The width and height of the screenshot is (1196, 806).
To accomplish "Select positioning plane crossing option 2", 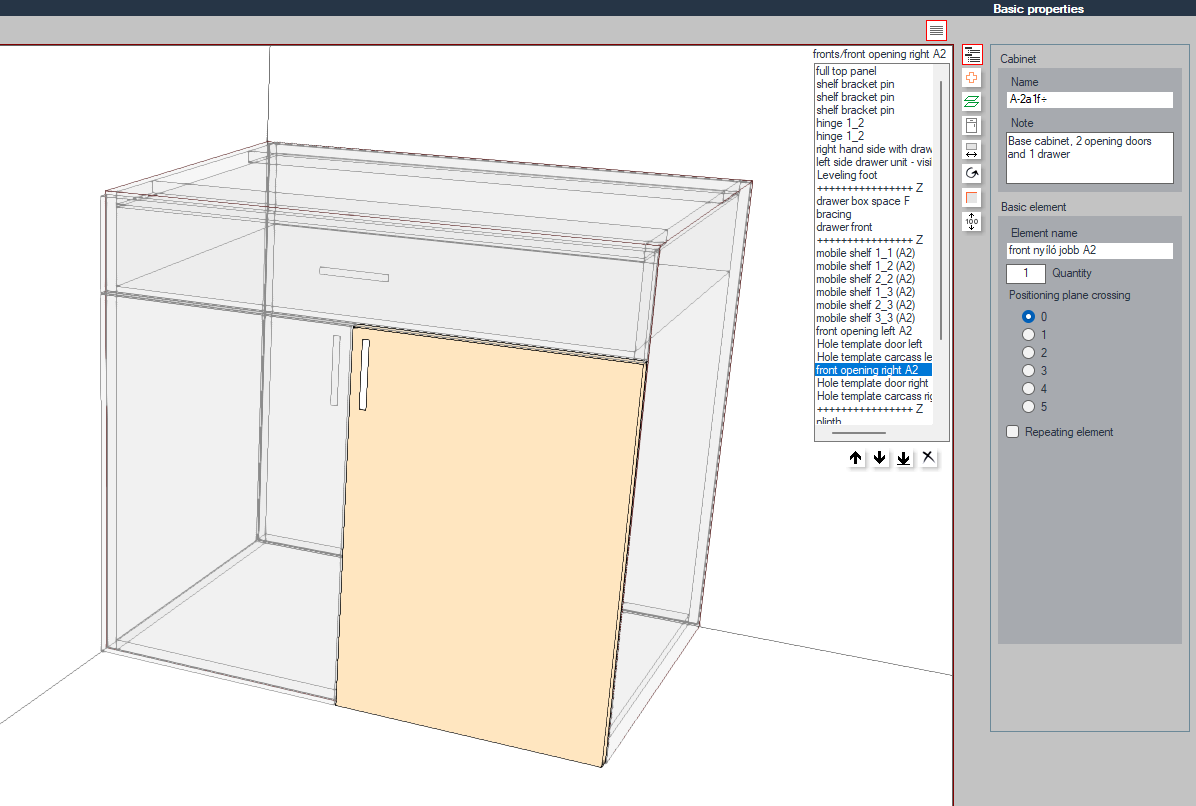I will [1028, 353].
